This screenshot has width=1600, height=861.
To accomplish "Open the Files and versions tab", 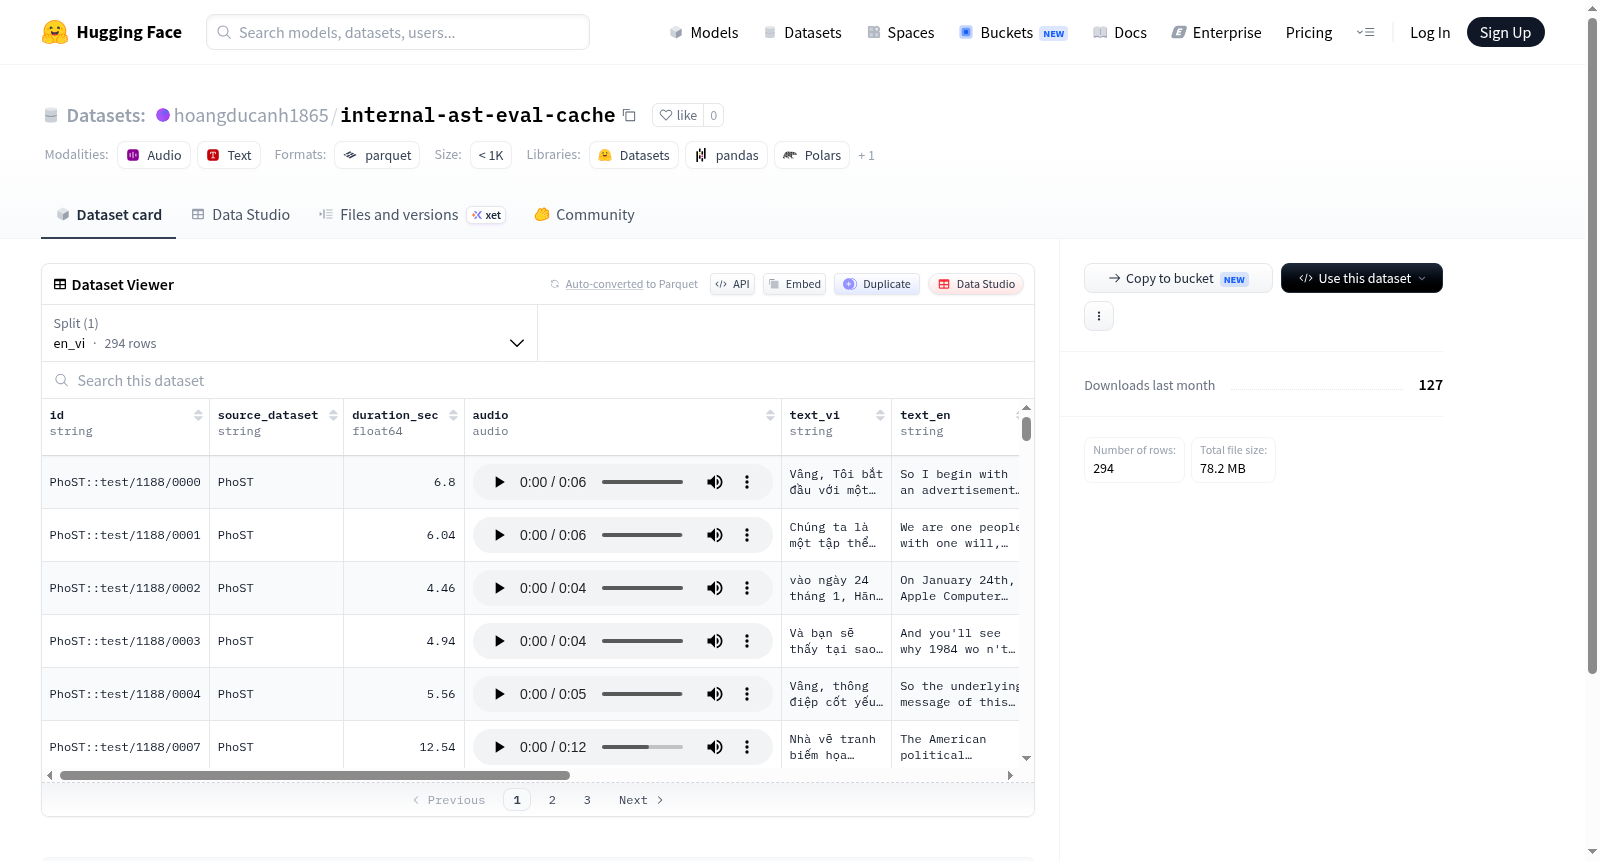I will [412, 215].
